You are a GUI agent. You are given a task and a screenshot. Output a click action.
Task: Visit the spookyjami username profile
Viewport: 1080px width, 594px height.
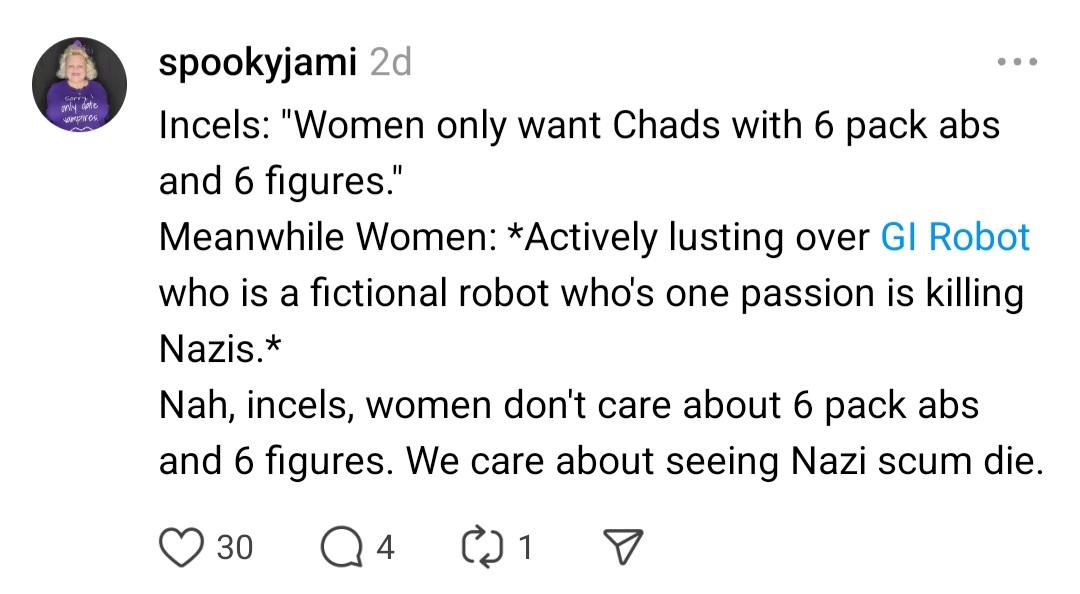click(x=257, y=63)
